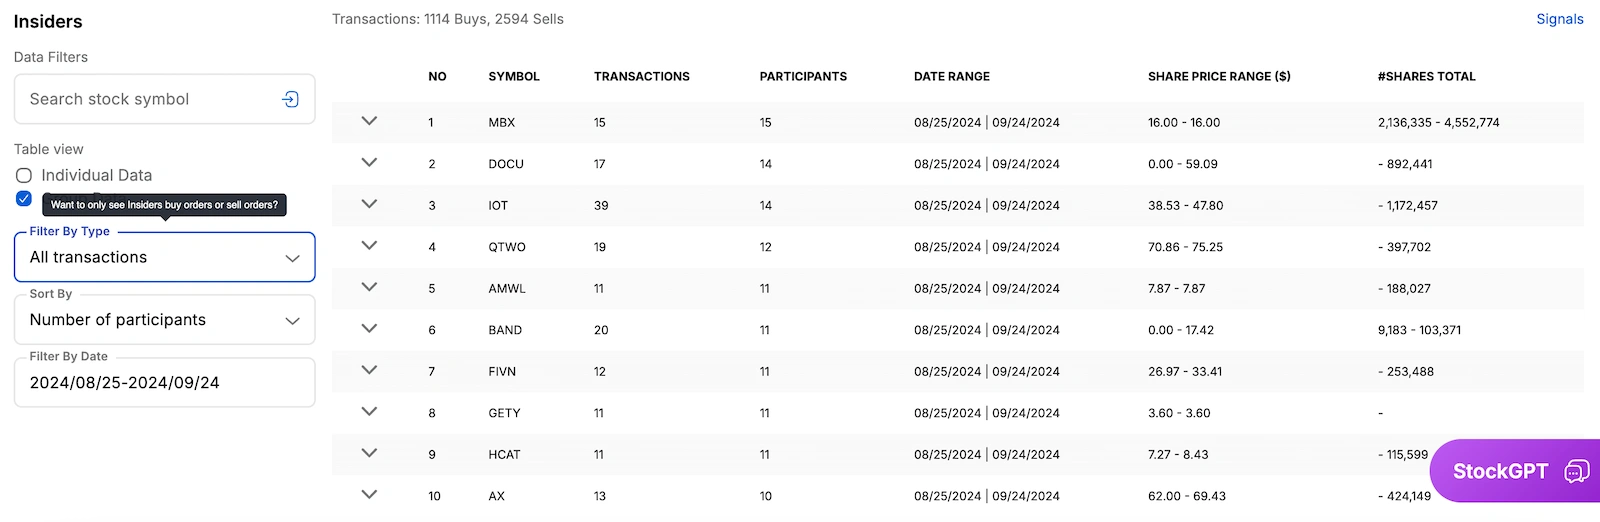Uncheck the checked blue checkbox under Table view
The width and height of the screenshot is (1600, 522).
pos(24,198)
